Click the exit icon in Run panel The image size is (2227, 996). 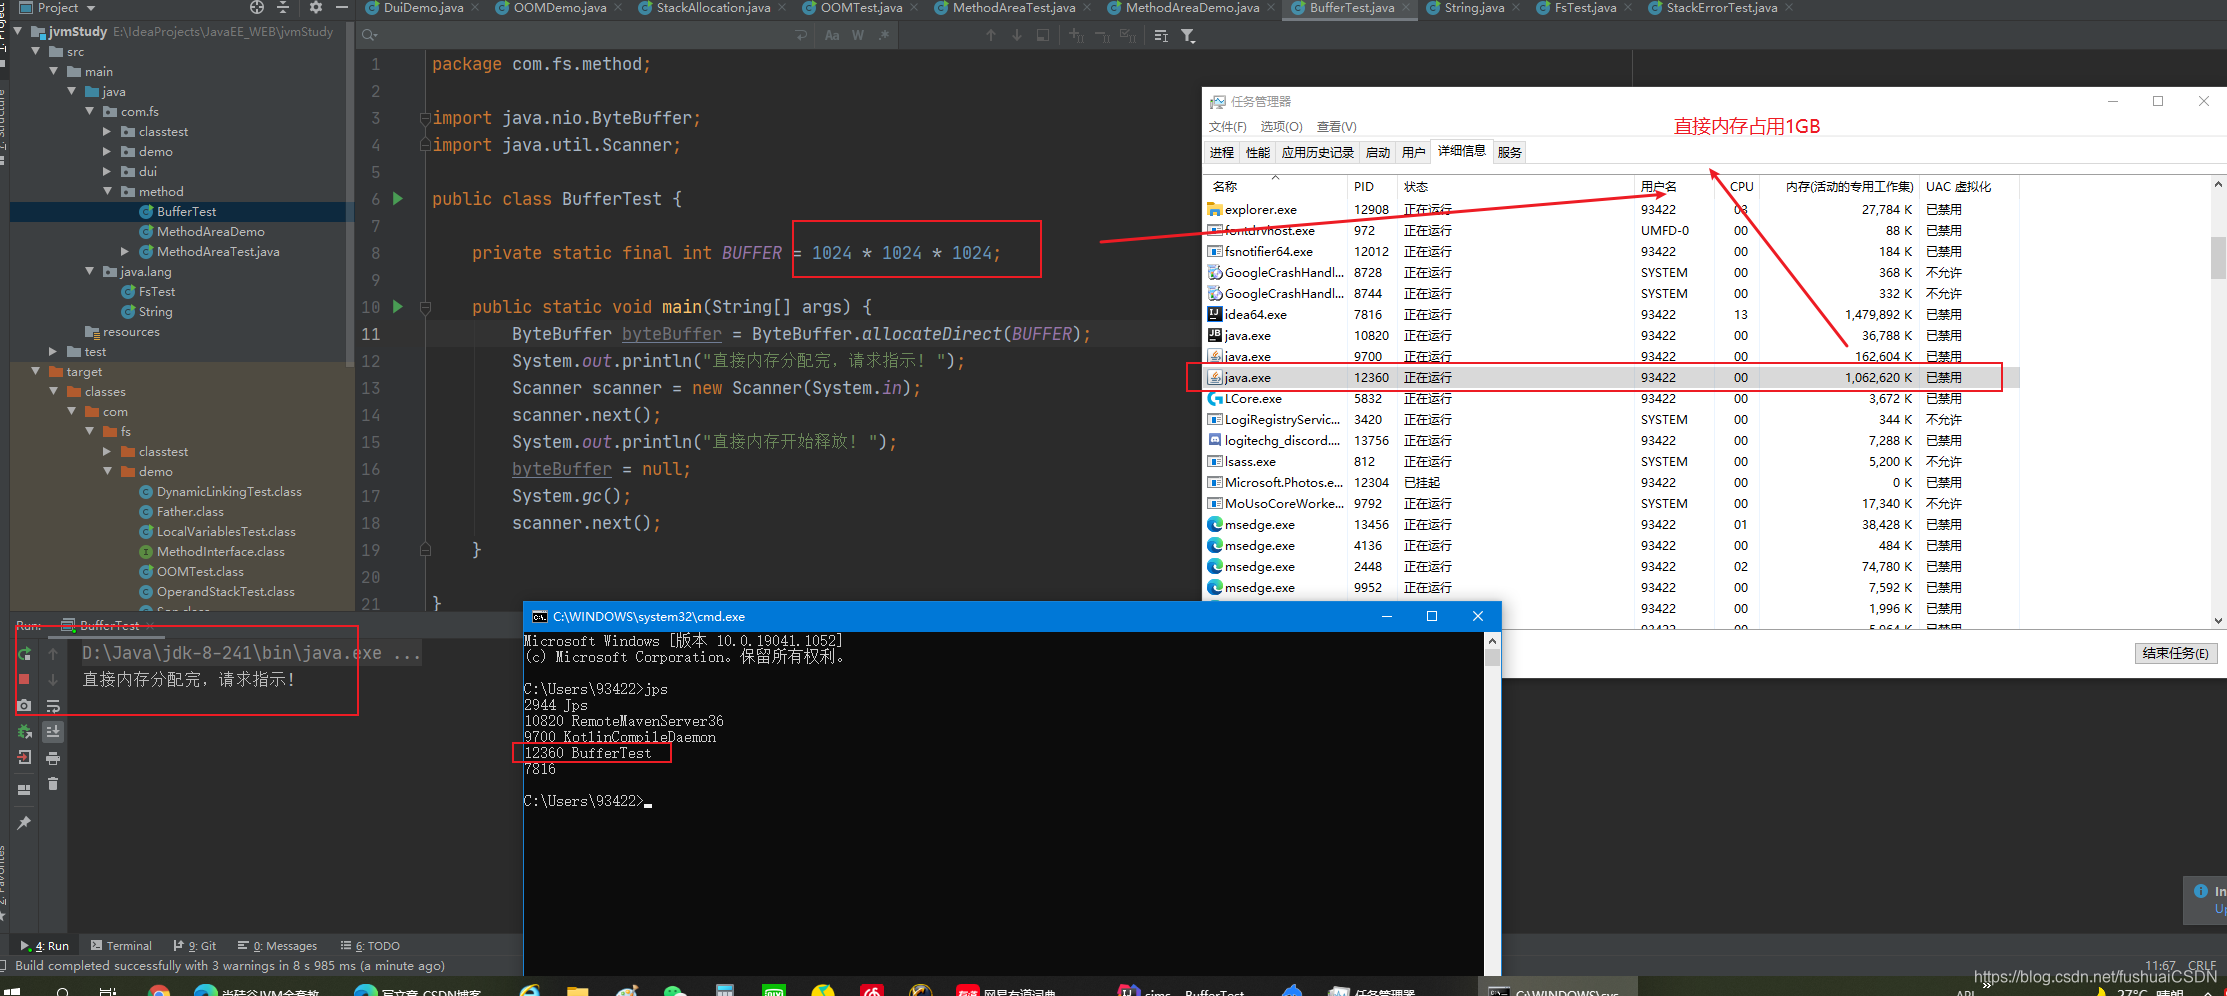coord(25,757)
